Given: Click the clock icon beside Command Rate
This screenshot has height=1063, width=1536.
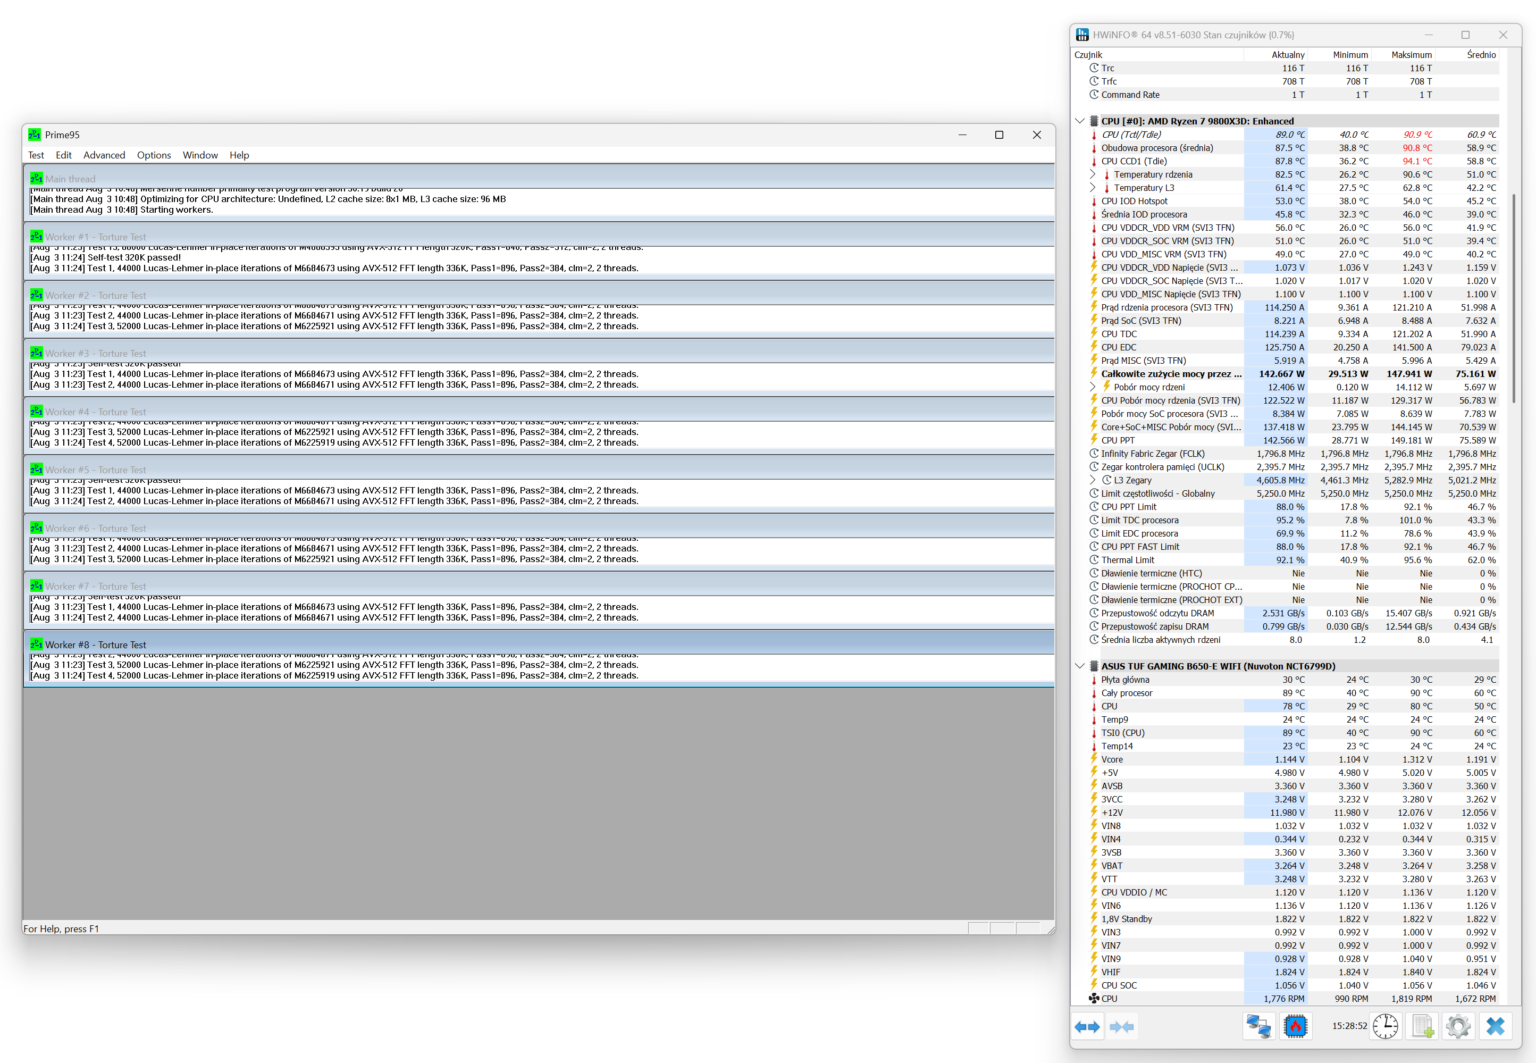Looking at the screenshot, I should pos(1094,95).
